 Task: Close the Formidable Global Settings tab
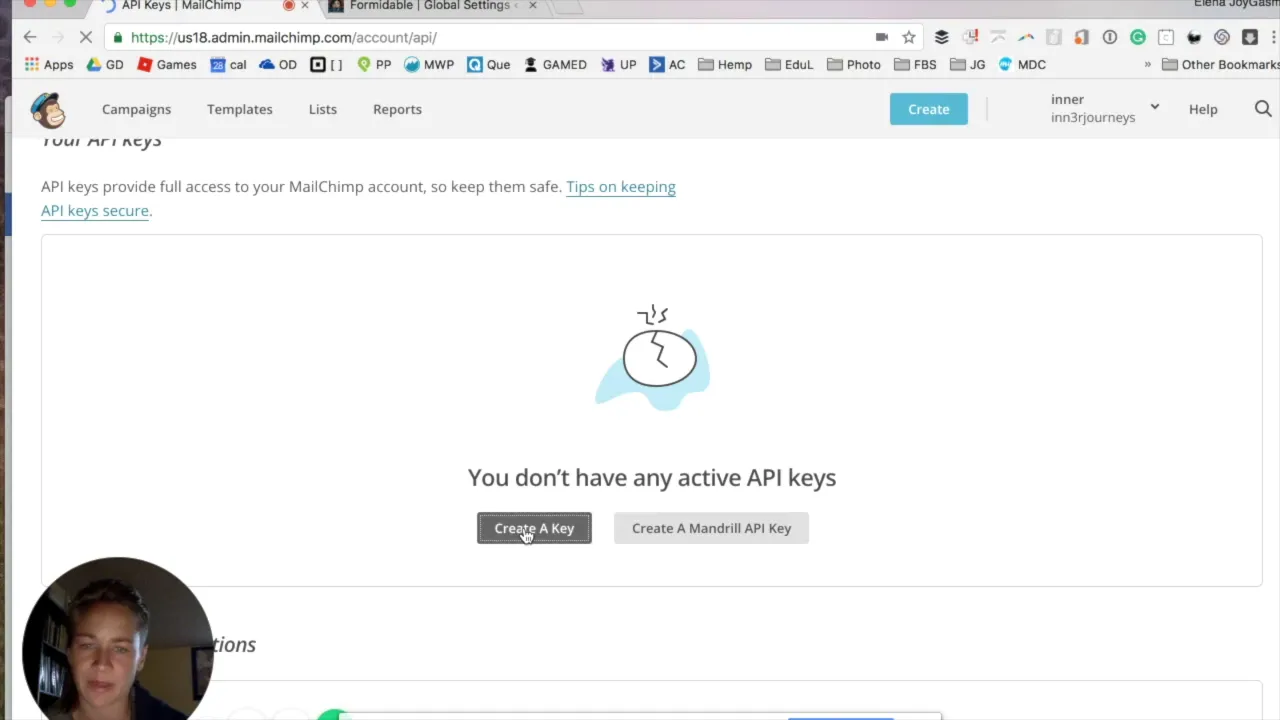click(532, 5)
